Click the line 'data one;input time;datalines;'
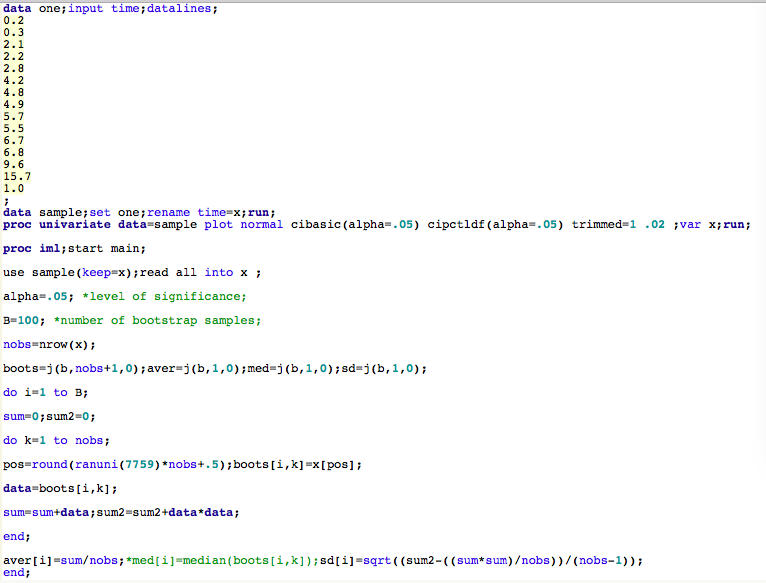Viewport: 766px width, 583px height. 110,8
